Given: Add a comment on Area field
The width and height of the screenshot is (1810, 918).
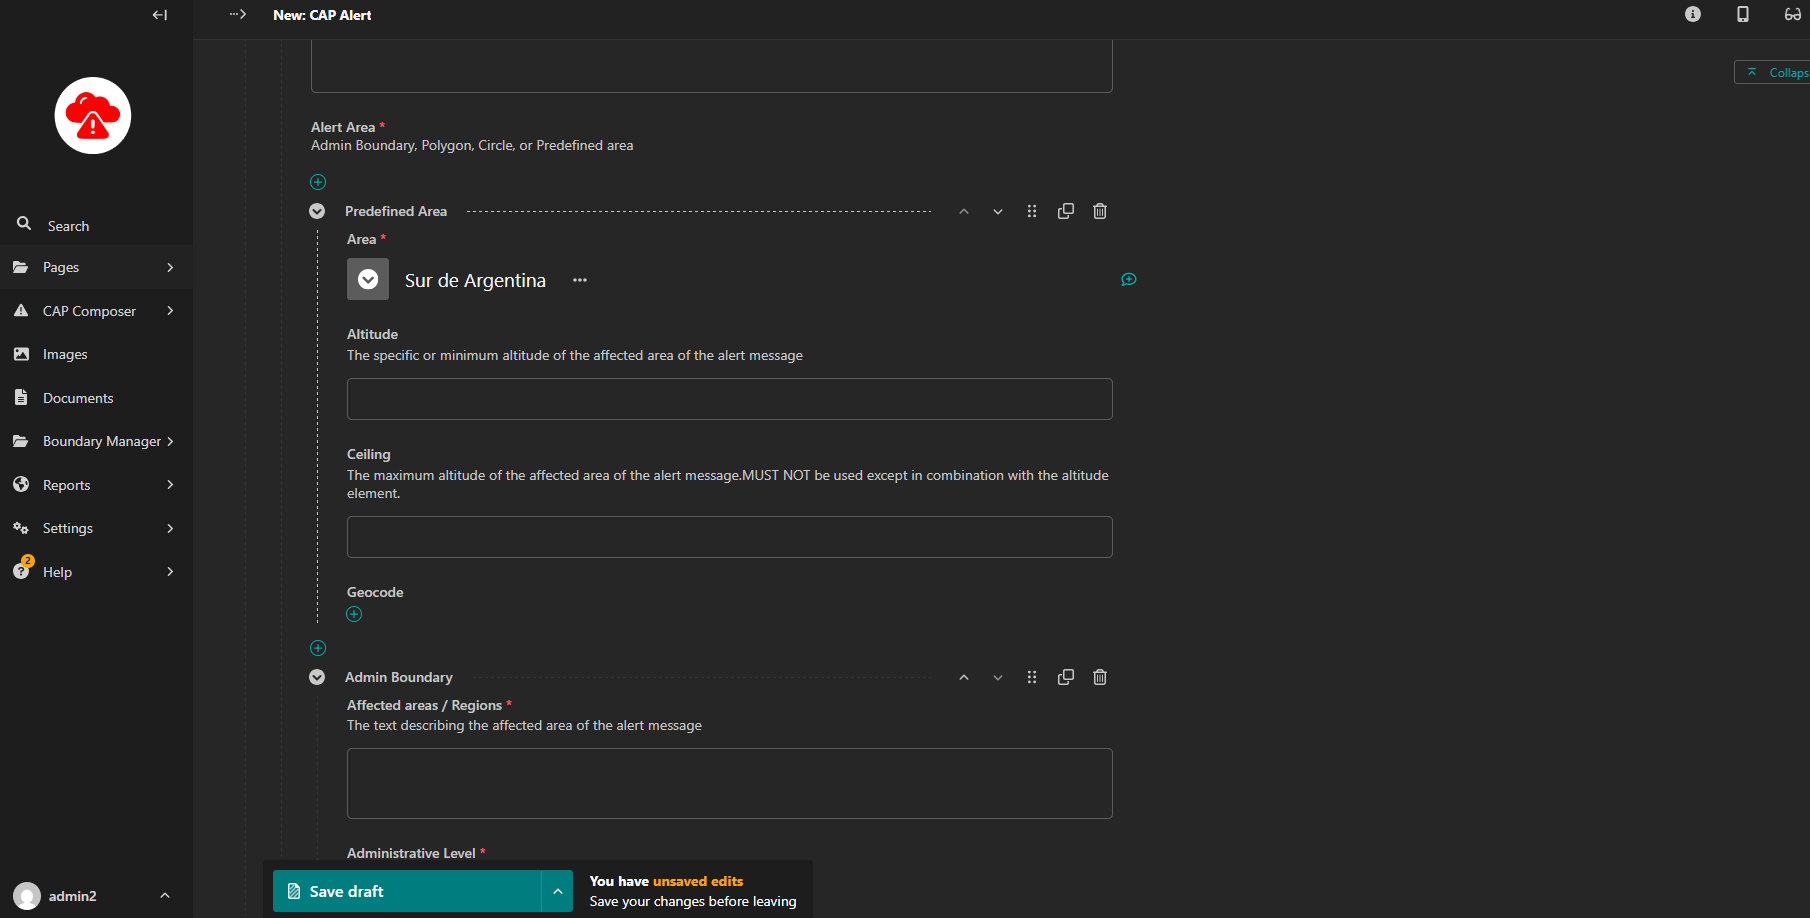Looking at the screenshot, I should [x=1129, y=279].
